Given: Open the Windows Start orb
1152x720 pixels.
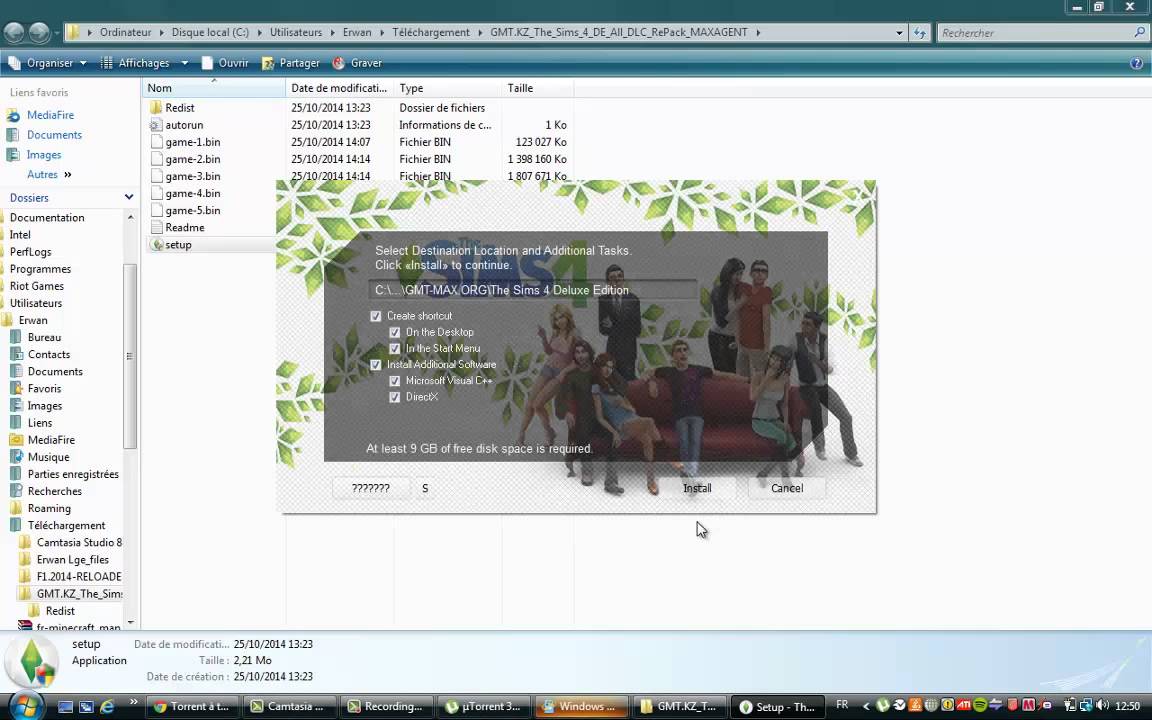Looking at the screenshot, I should click(x=26, y=706).
